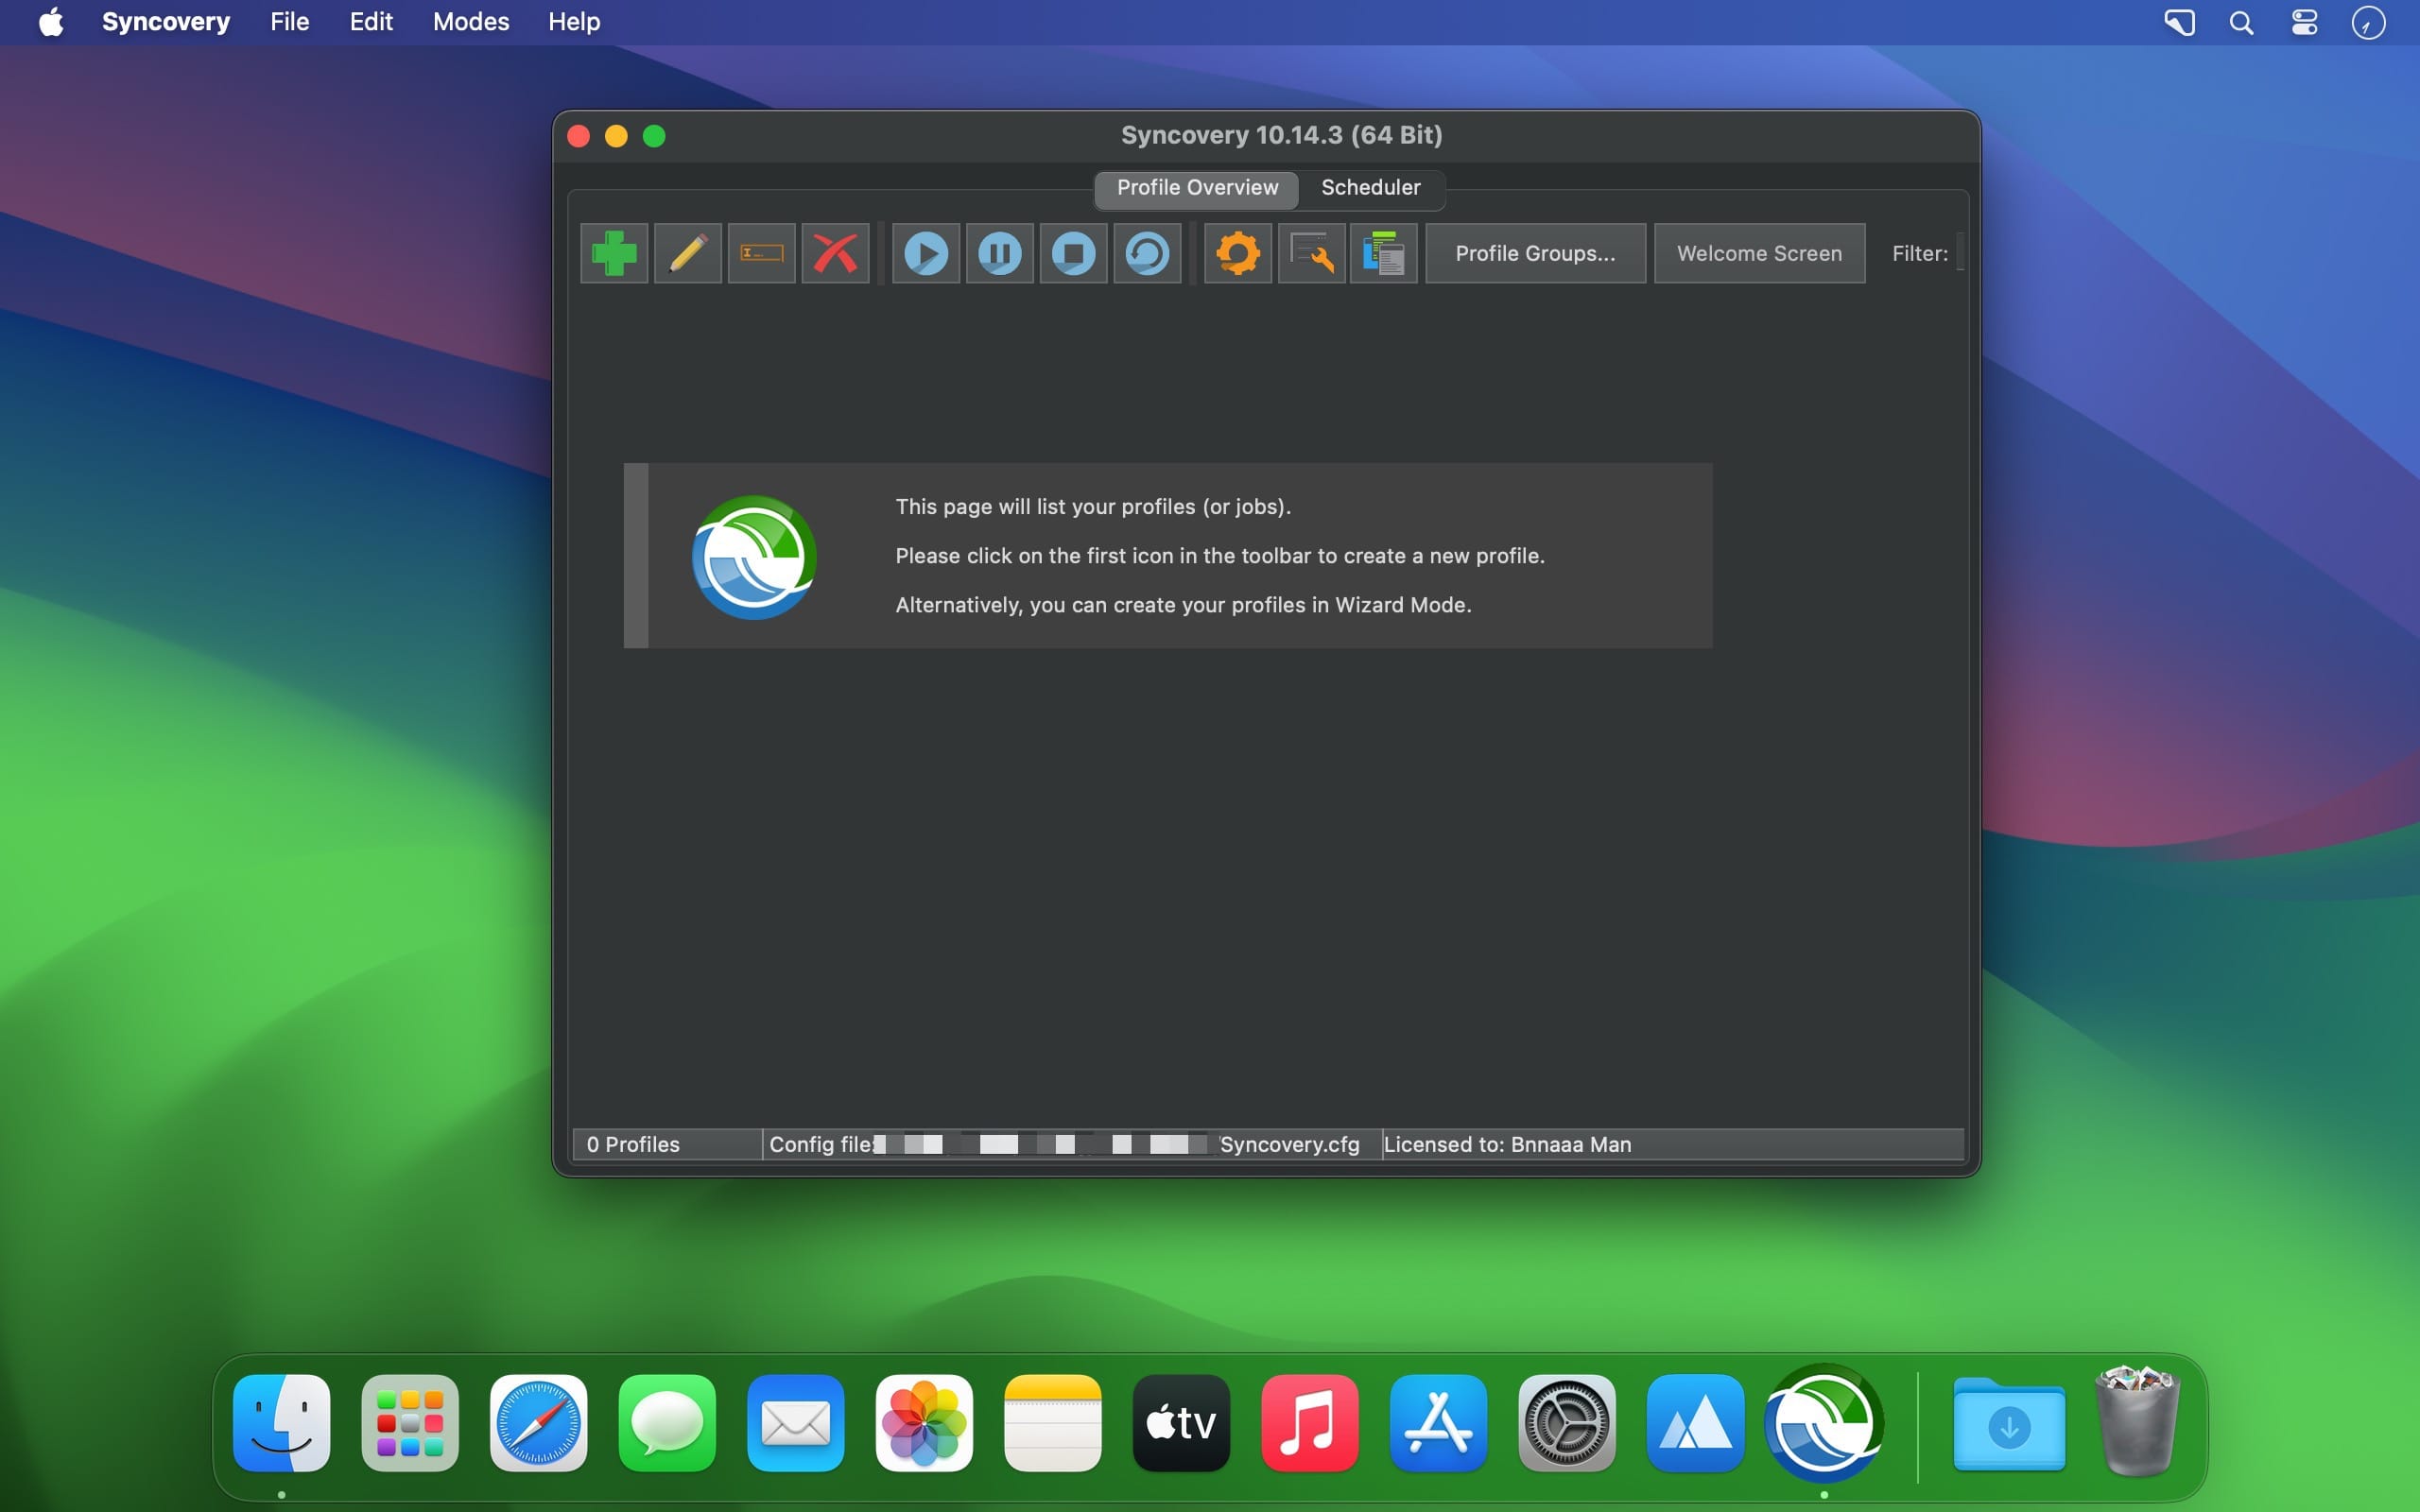Click the red X Delete Profile icon
The width and height of the screenshot is (2420, 1512).
(835, 253)
